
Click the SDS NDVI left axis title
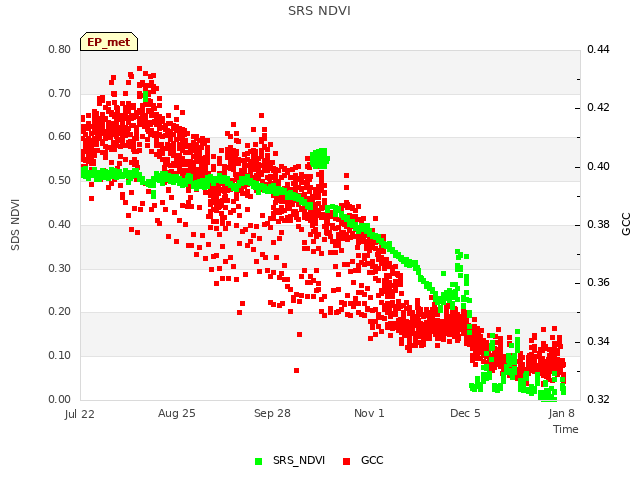(15, 225)
